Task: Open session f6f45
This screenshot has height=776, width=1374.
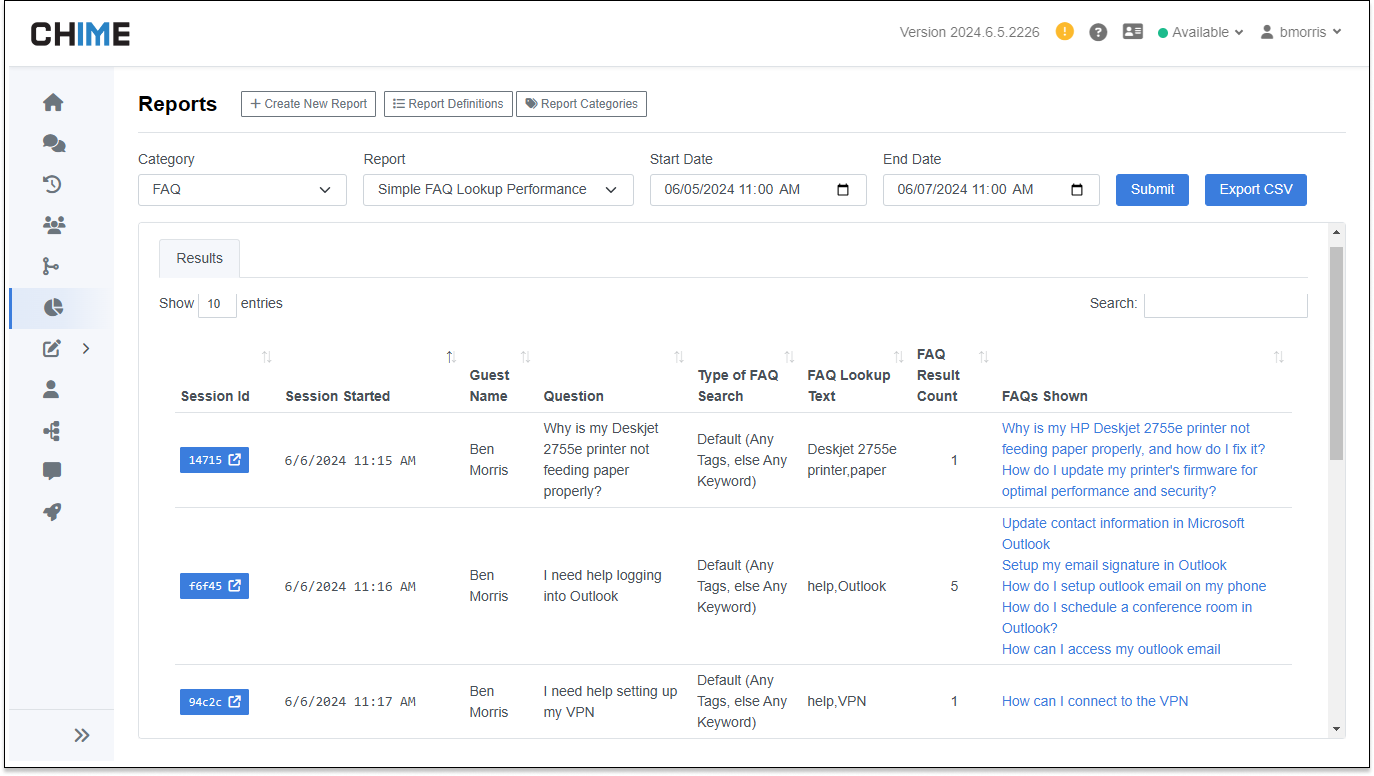Action: click(x=214, y=586)
